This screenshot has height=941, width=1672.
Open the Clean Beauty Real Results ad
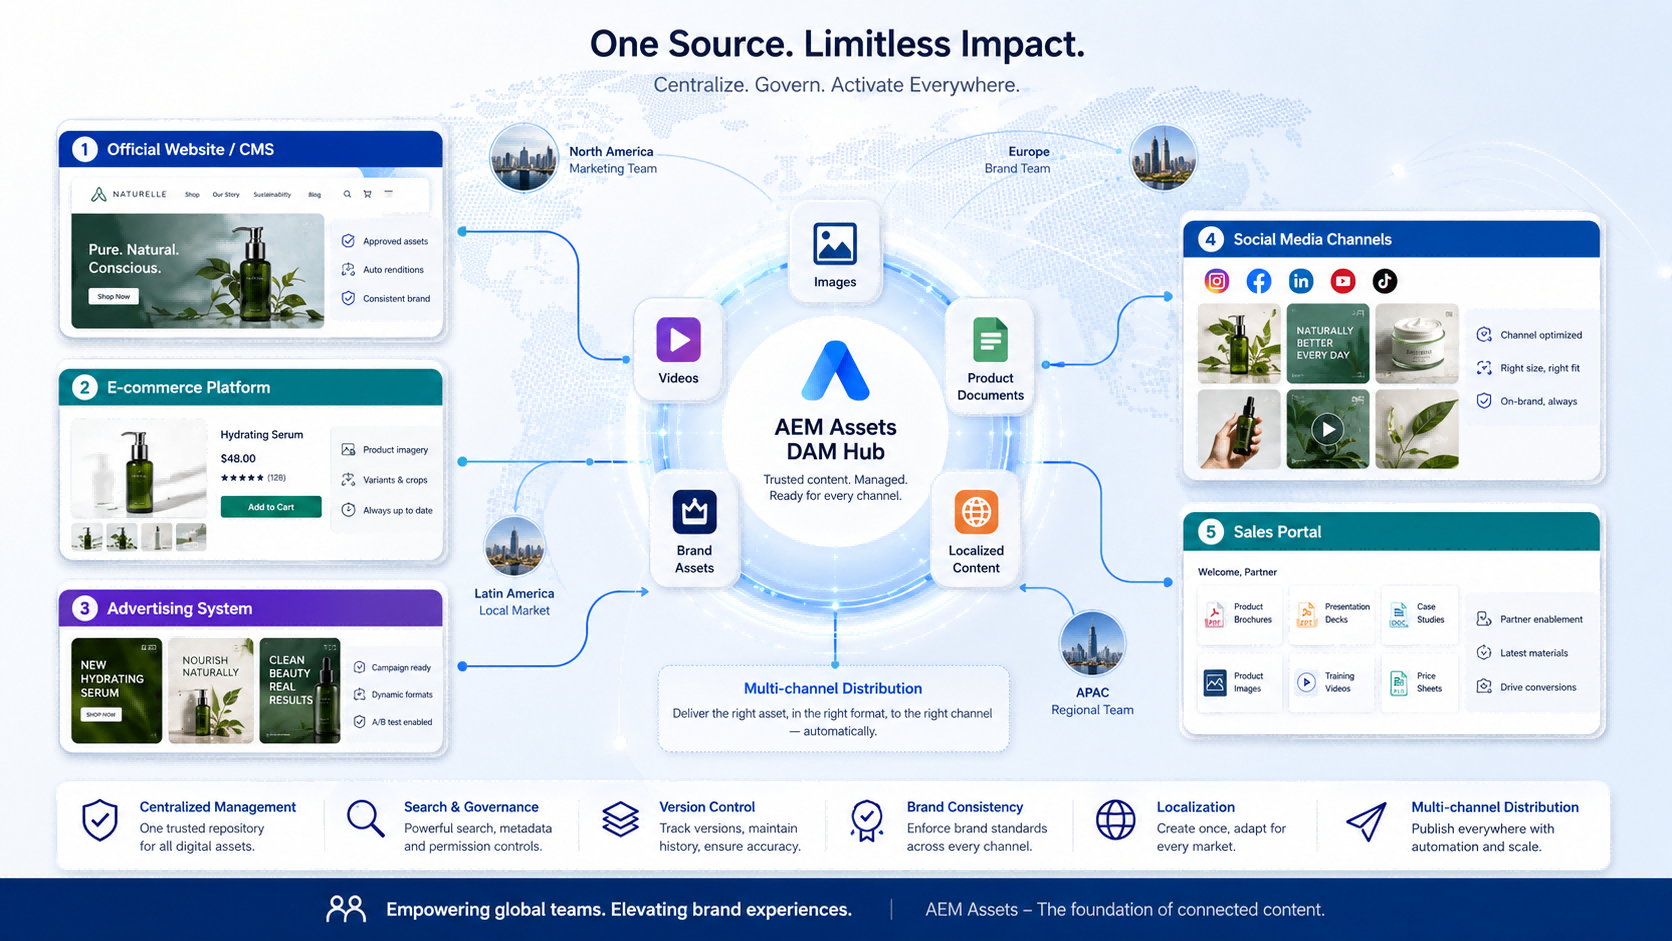[300, 690]
